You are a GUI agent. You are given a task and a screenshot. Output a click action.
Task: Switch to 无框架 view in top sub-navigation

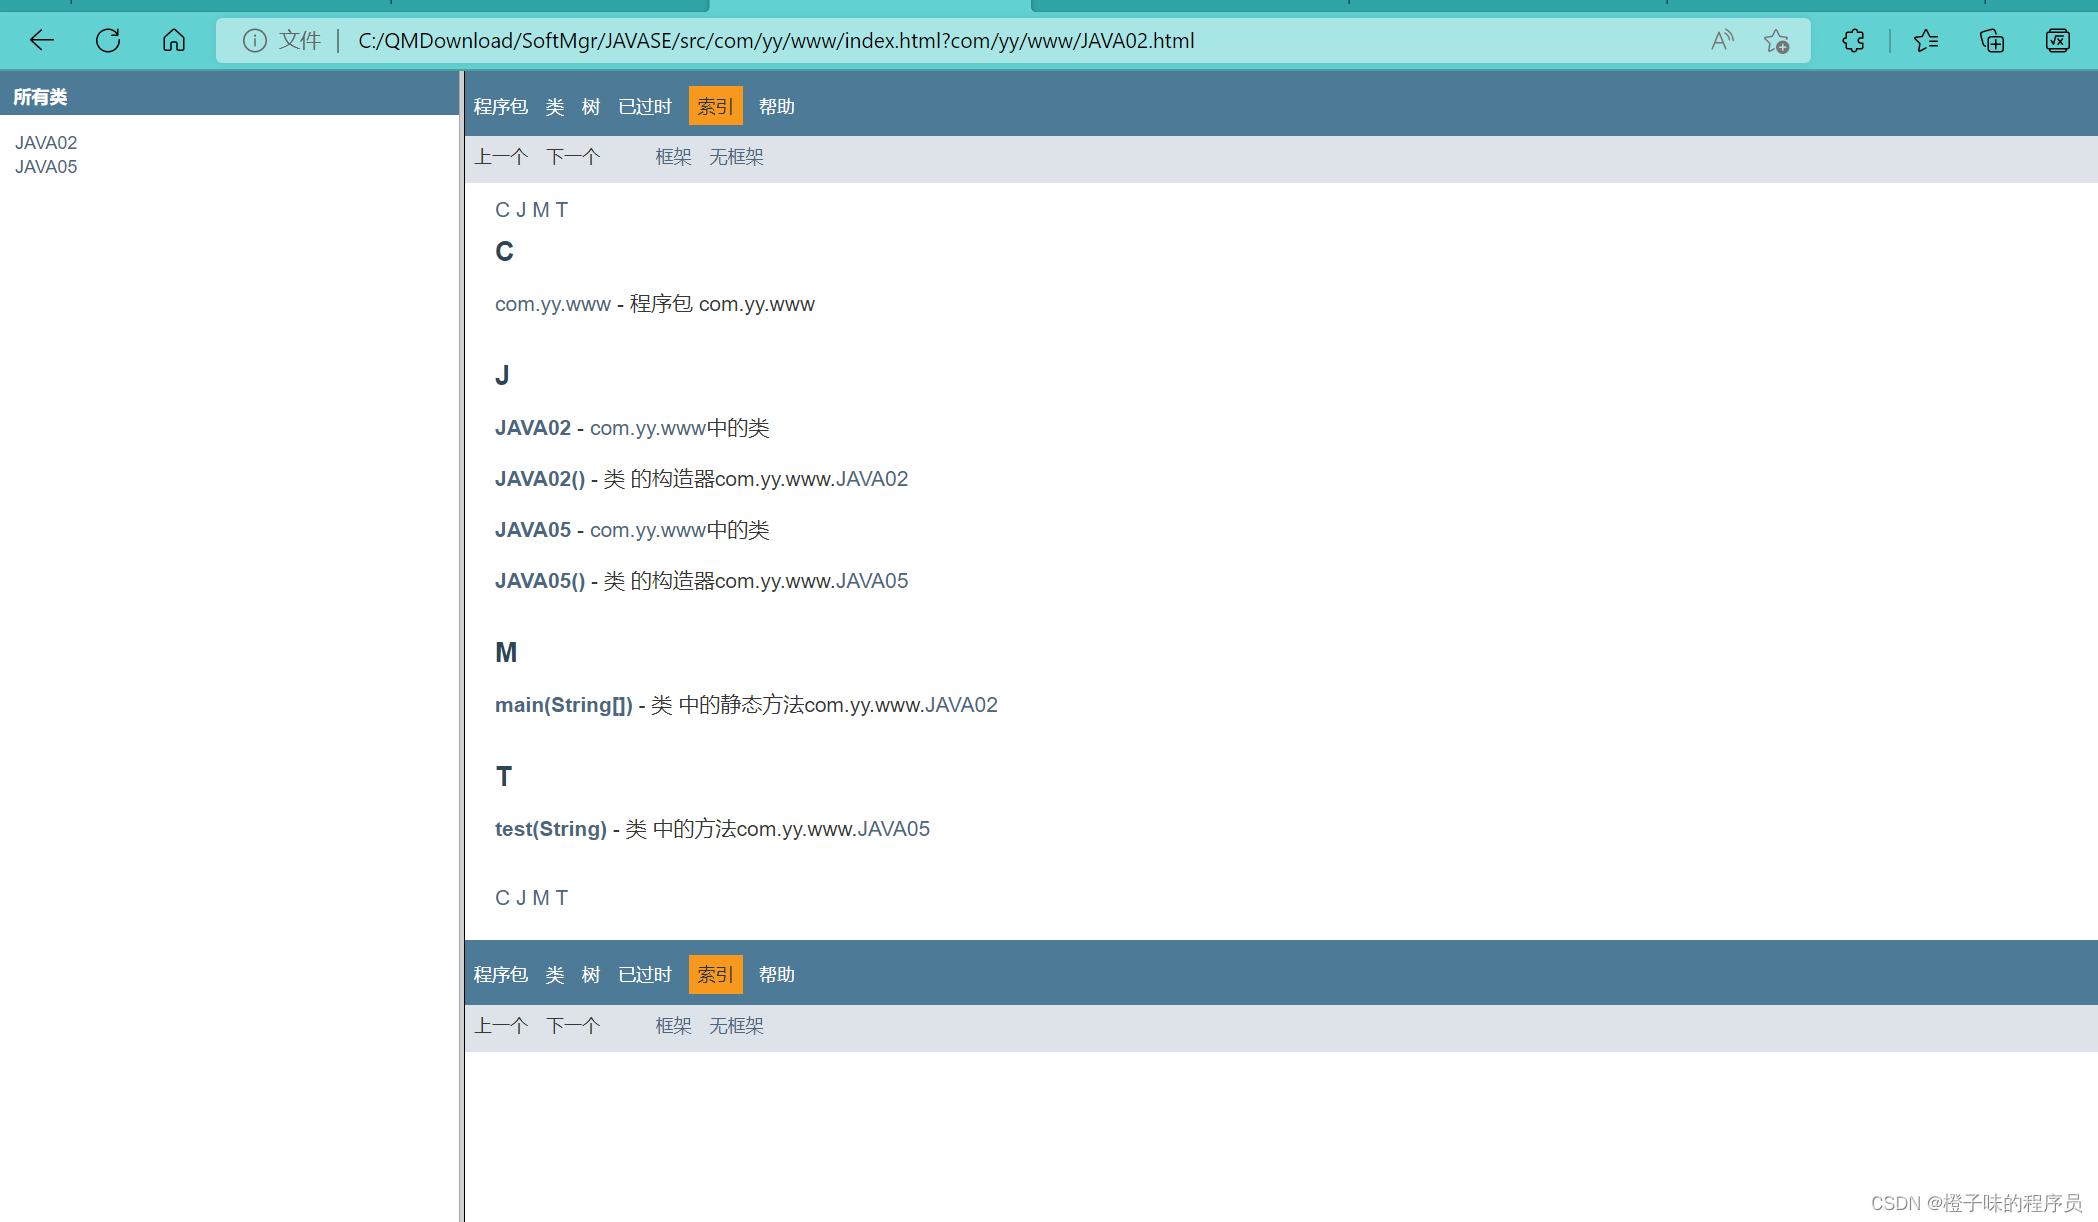pyautogui.click(x=737, y=157)
